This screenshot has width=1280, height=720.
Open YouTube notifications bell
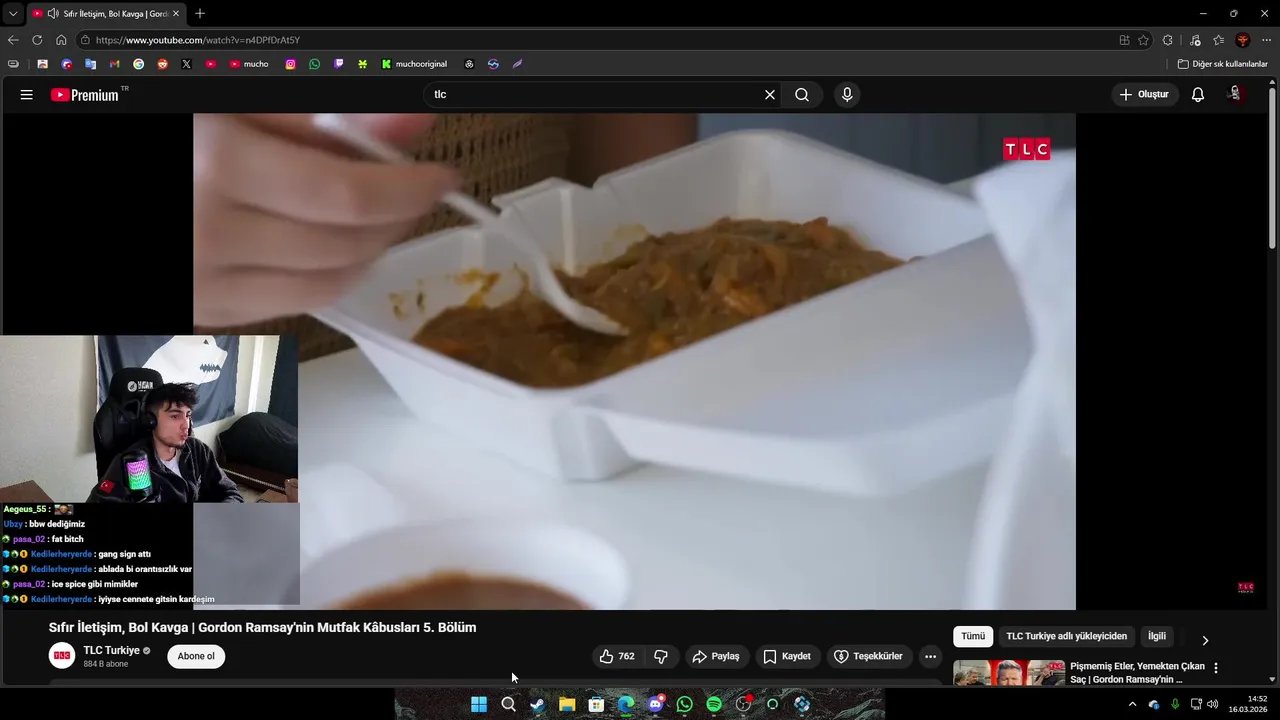[x=1198, y=94]
